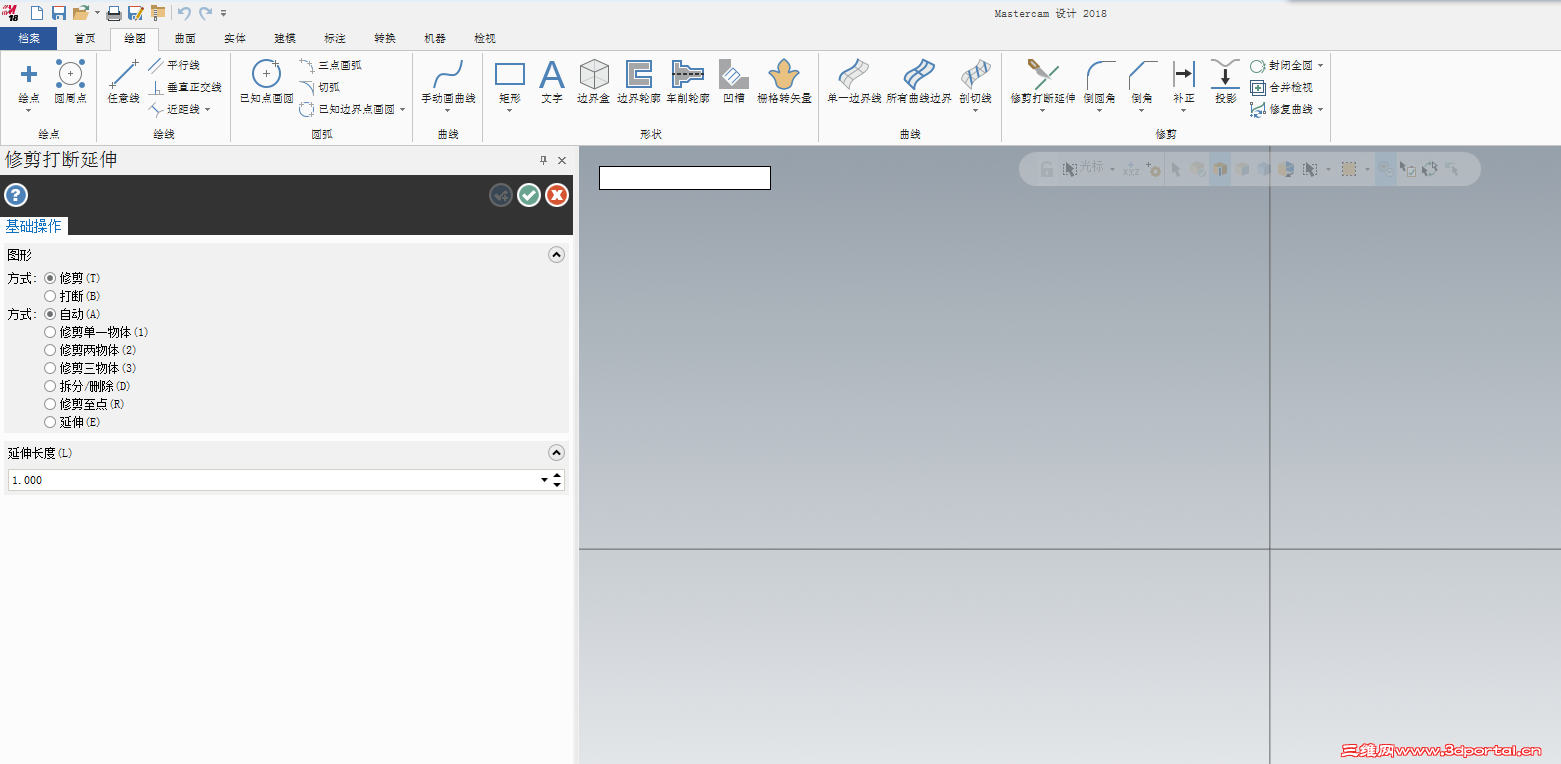
Task: Click the blue help question mark icon
Action: (x=16, y=195)
